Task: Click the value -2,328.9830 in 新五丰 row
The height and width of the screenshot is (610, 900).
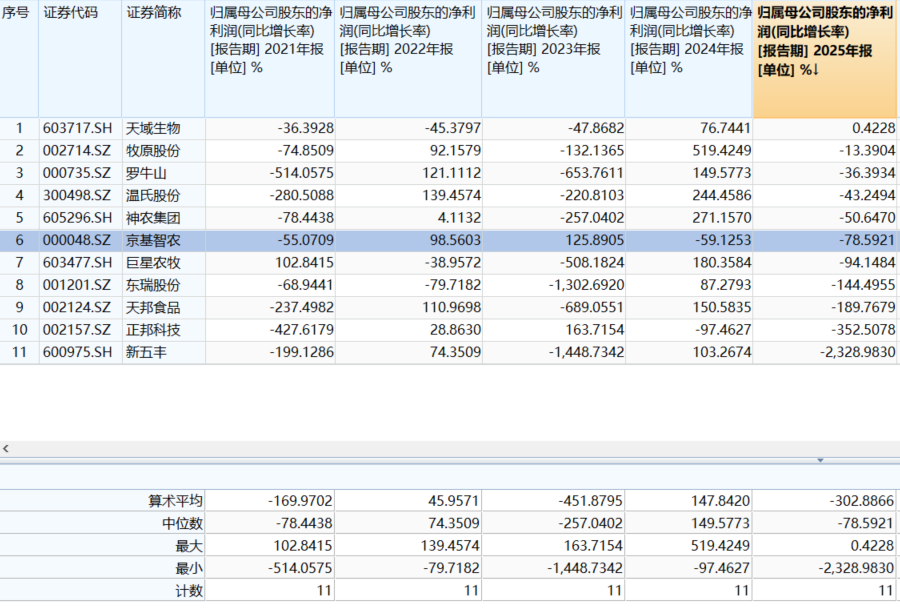Action: (858, 352)
